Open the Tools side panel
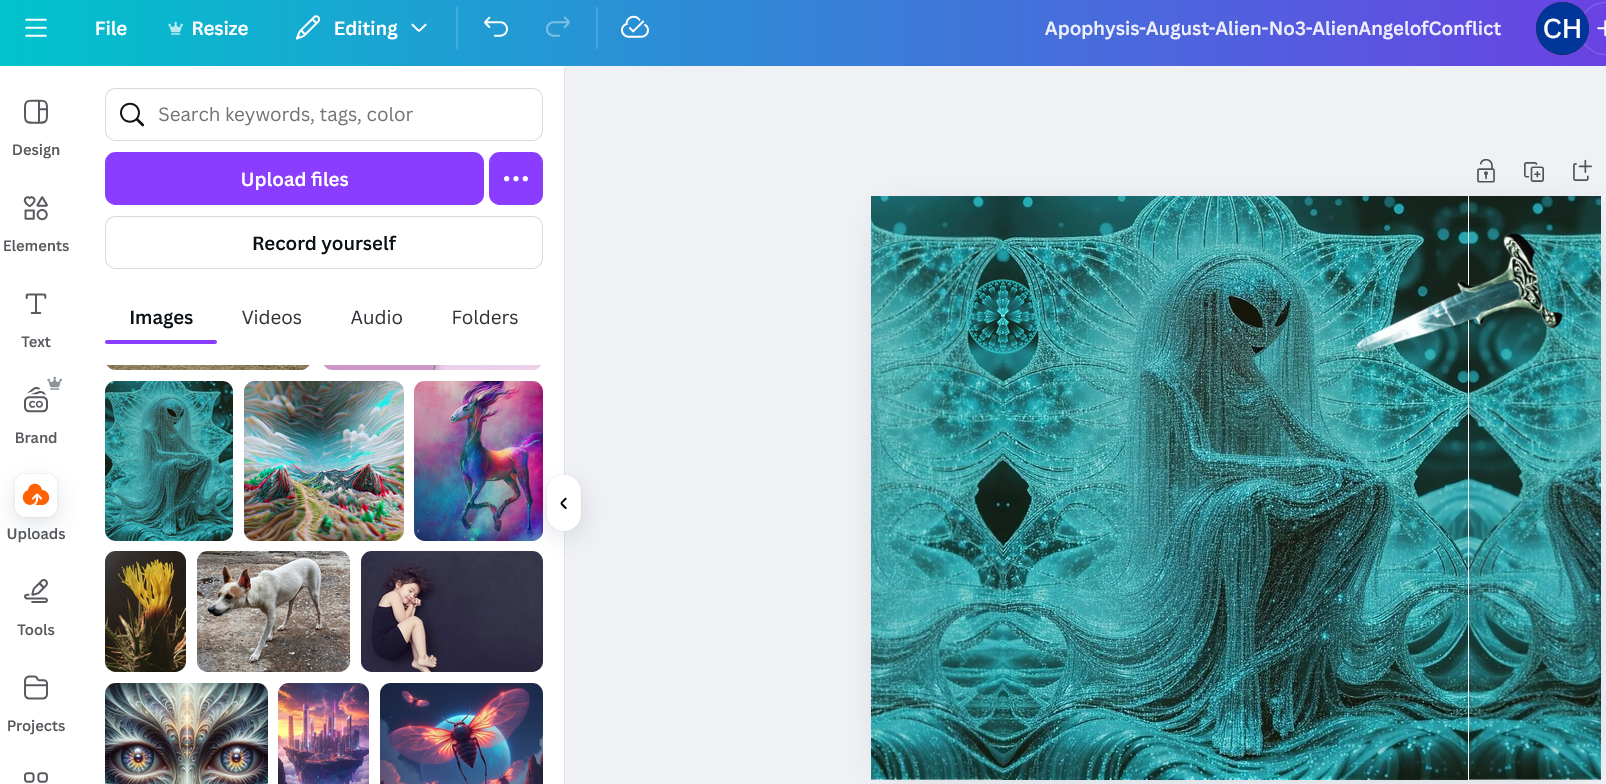 point(36,608)
